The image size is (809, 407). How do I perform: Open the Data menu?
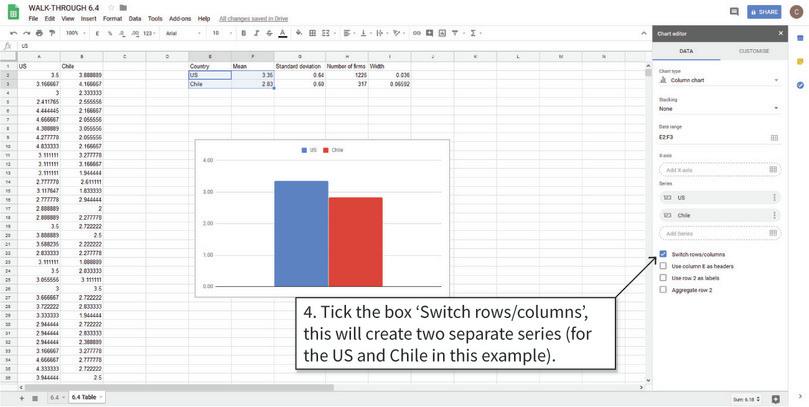click(x=135, y=19)
